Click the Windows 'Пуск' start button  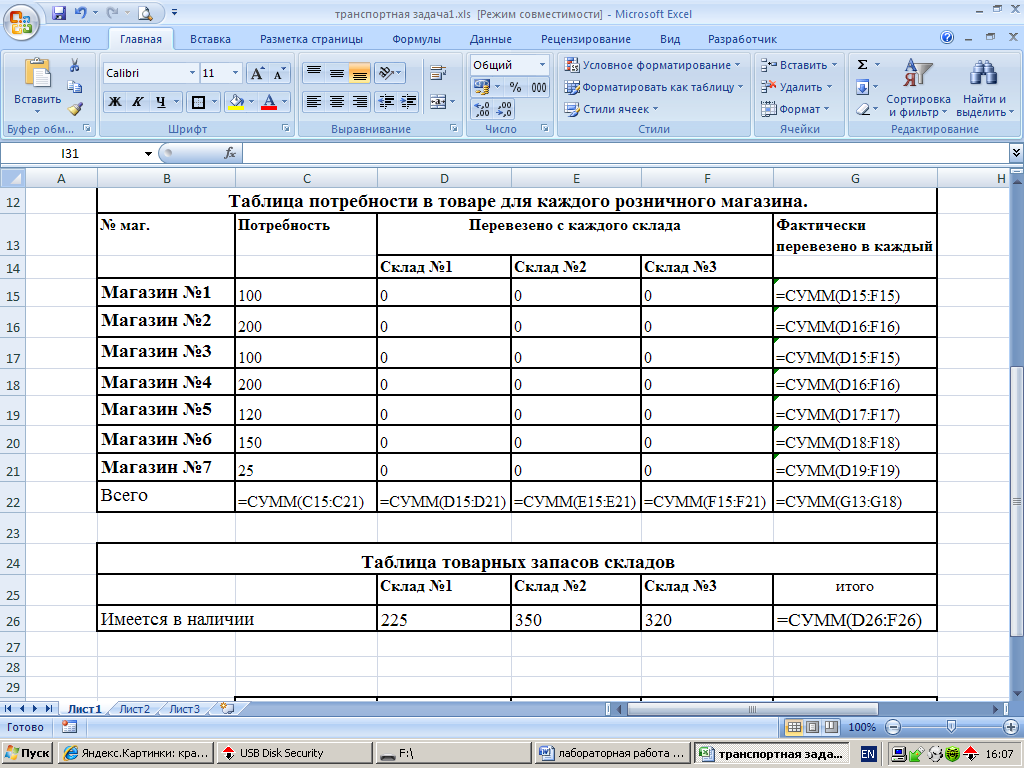[x=27, y=754]
